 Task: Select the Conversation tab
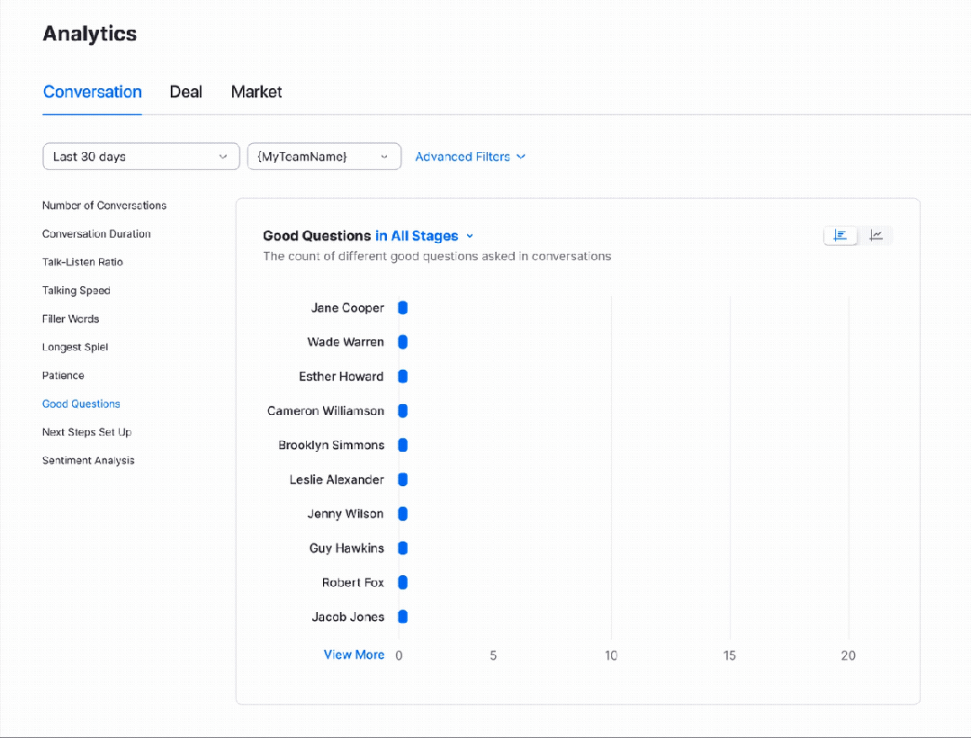coord(92,92)
